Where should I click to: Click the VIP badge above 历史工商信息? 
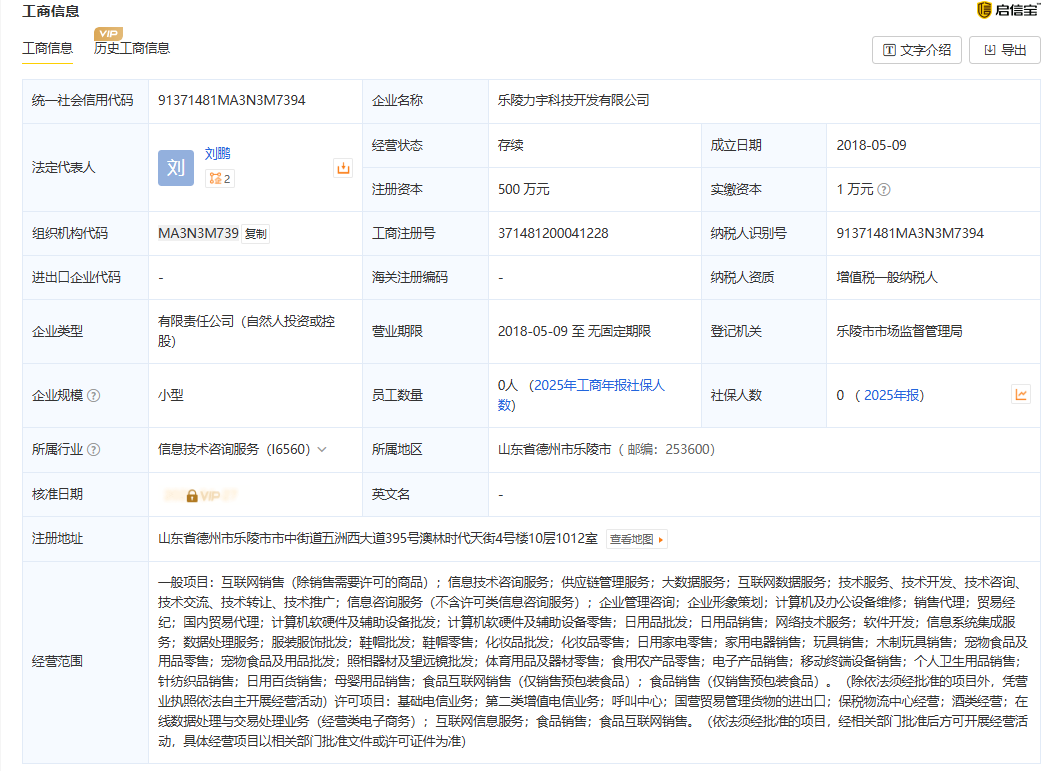[x=108, y=33]
